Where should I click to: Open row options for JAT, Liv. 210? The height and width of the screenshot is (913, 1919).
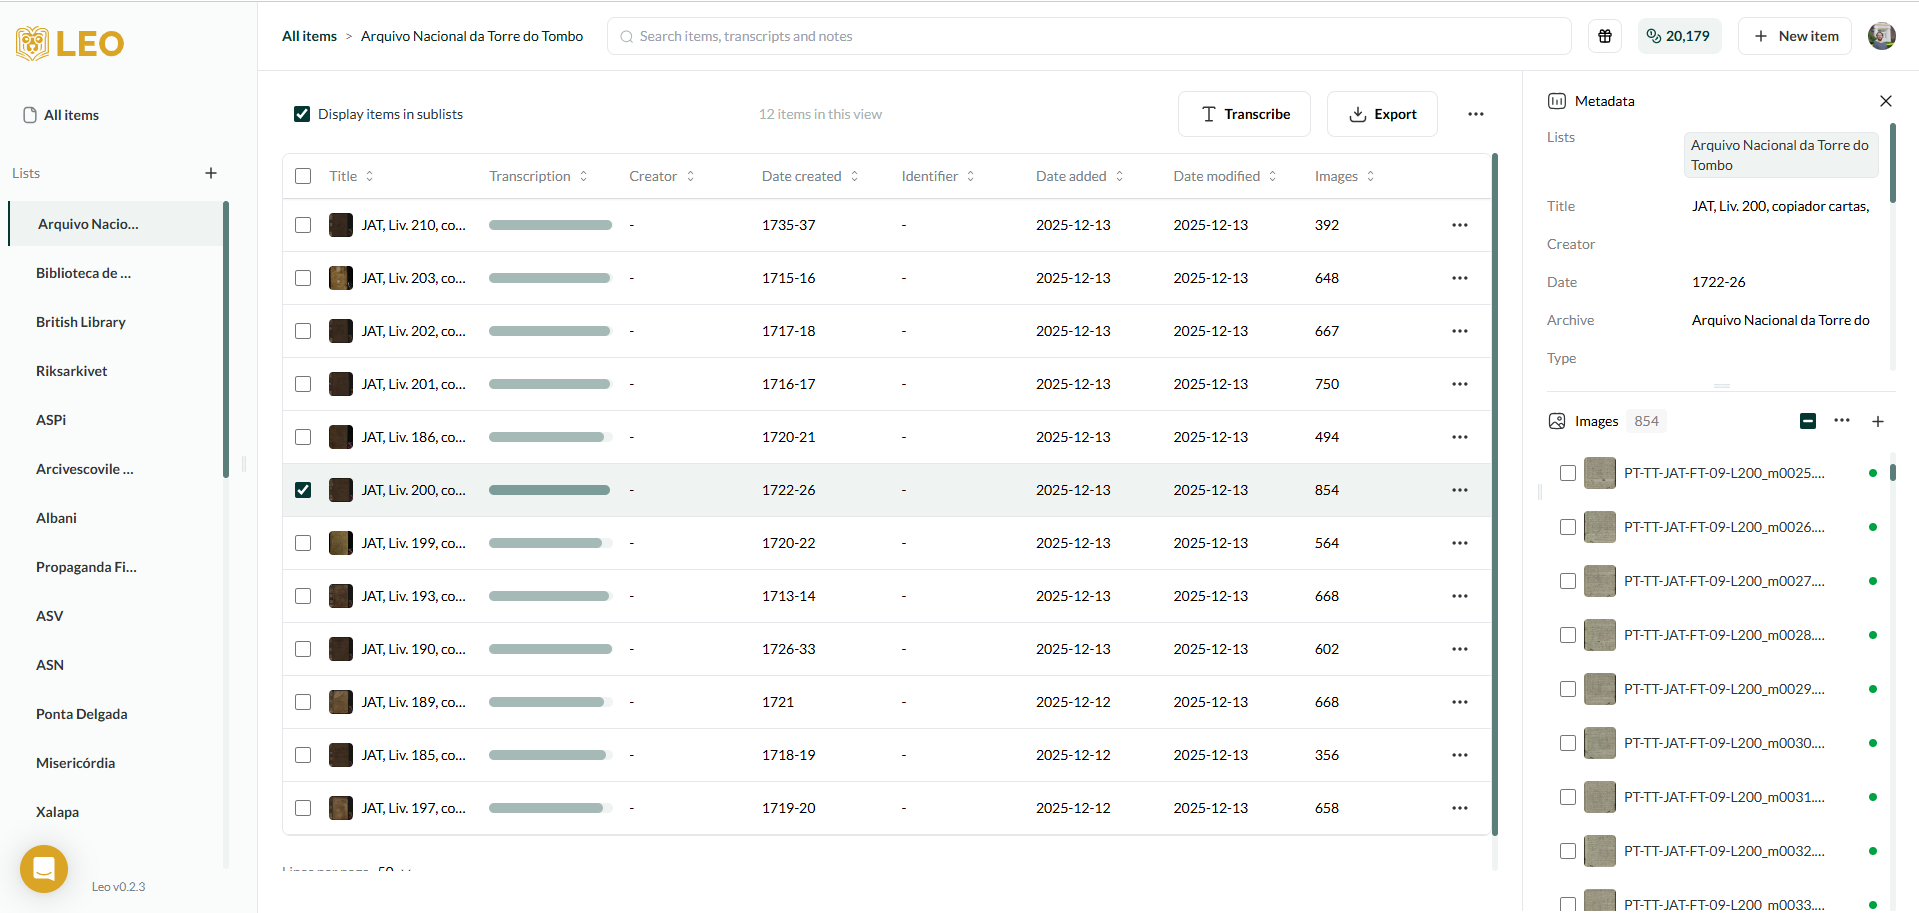click(1459, 225)
